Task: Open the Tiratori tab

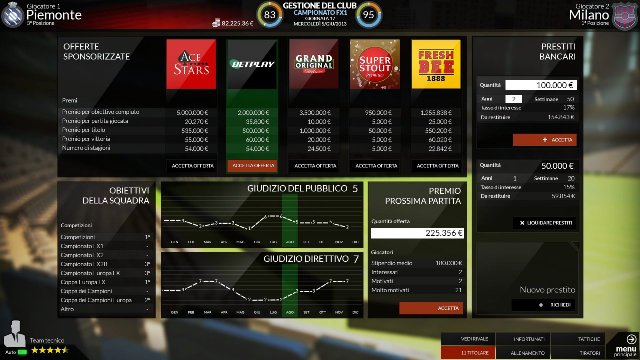Action: pos(578,353)
